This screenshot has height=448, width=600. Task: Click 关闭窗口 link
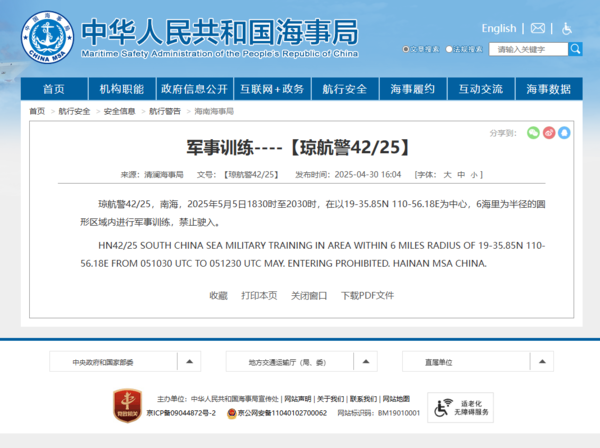pyautogui.click(x=309, y=295)
